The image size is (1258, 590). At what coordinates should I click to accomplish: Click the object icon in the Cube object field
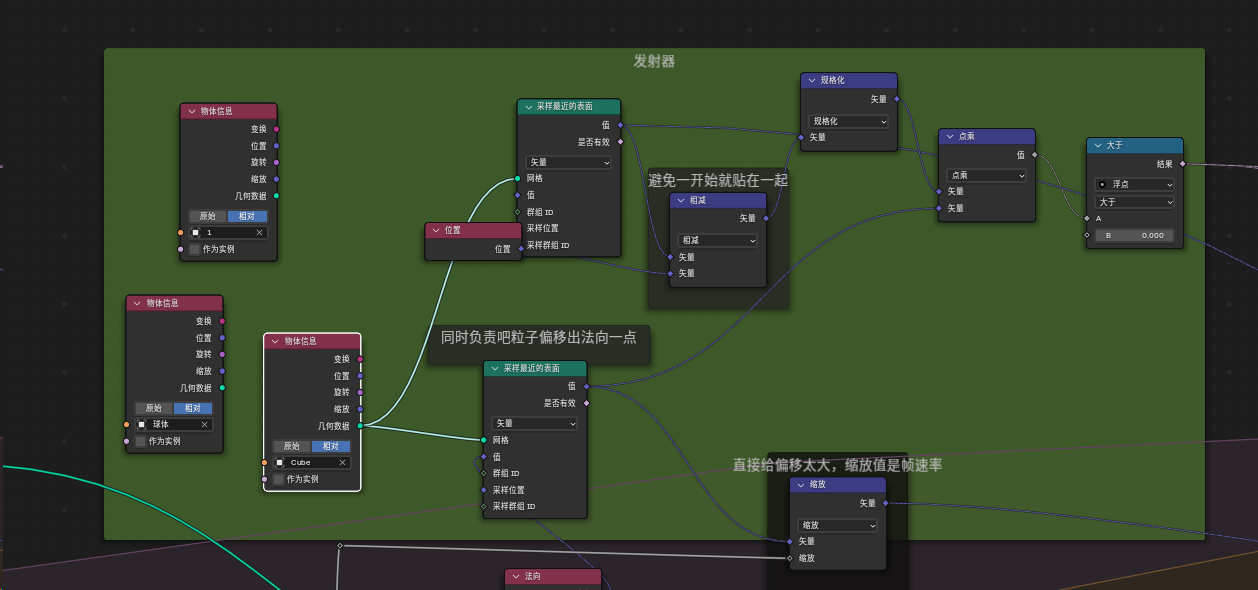(280, 462)
